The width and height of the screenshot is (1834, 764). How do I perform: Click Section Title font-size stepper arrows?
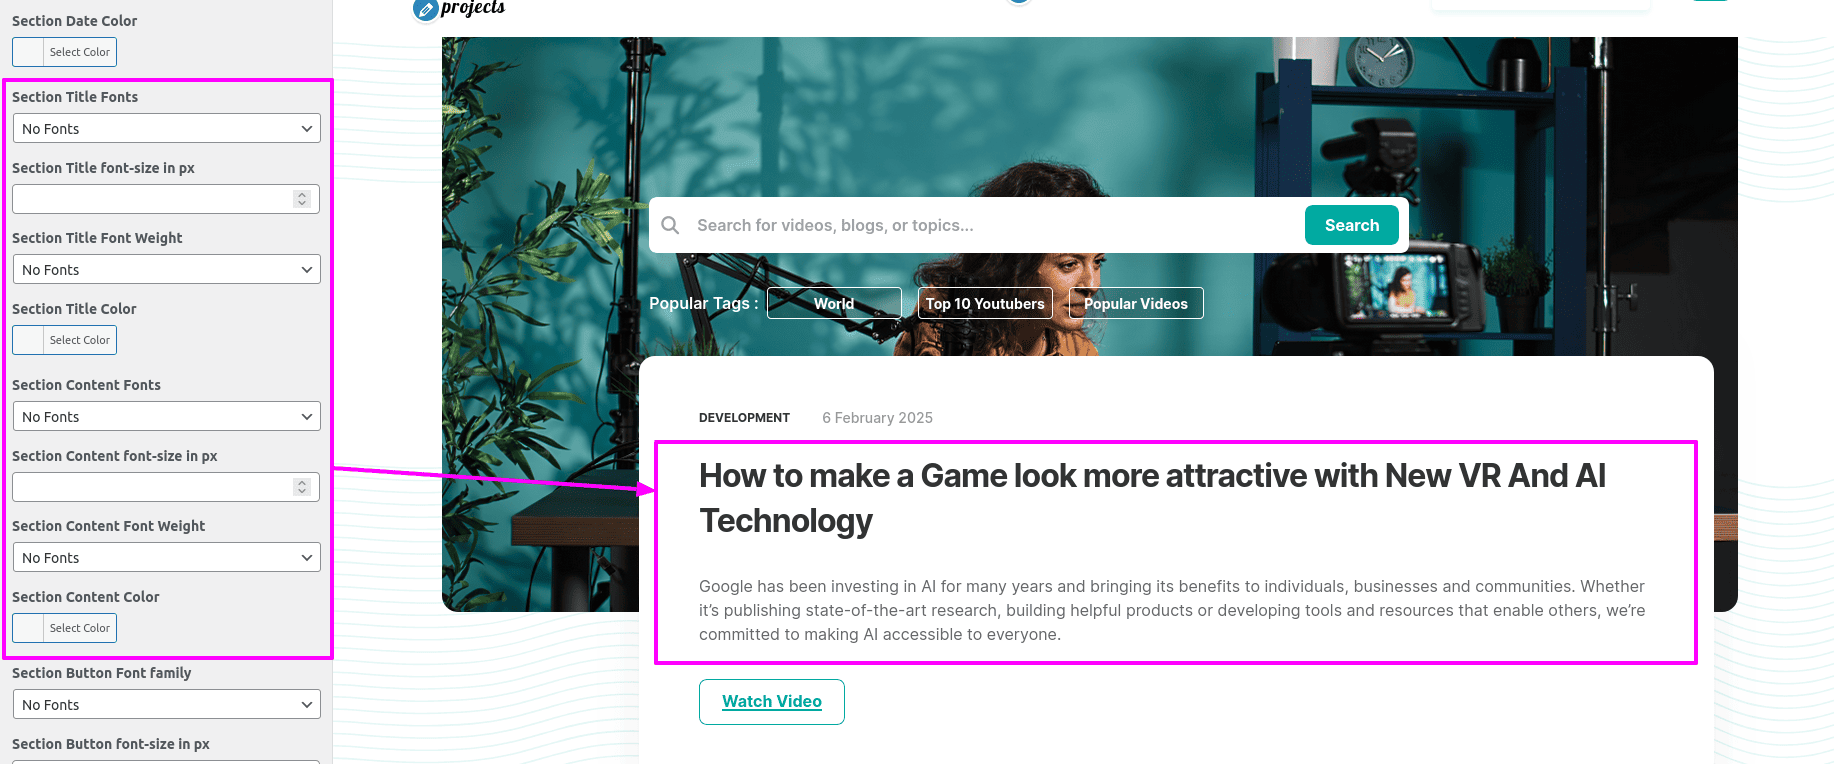click(302, 199)
